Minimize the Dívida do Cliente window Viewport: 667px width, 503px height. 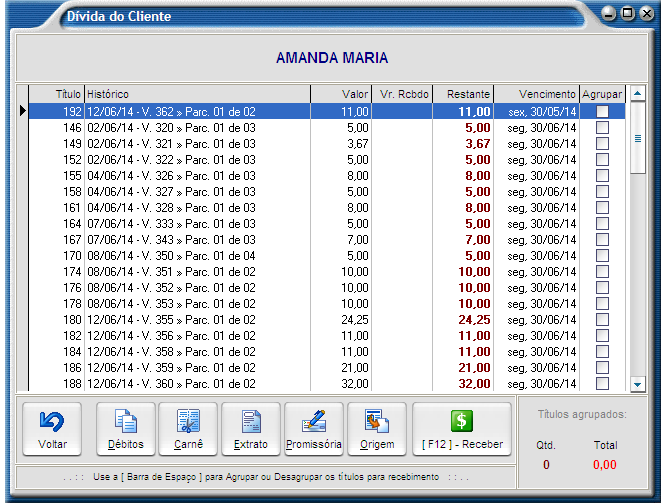[609, 13]
